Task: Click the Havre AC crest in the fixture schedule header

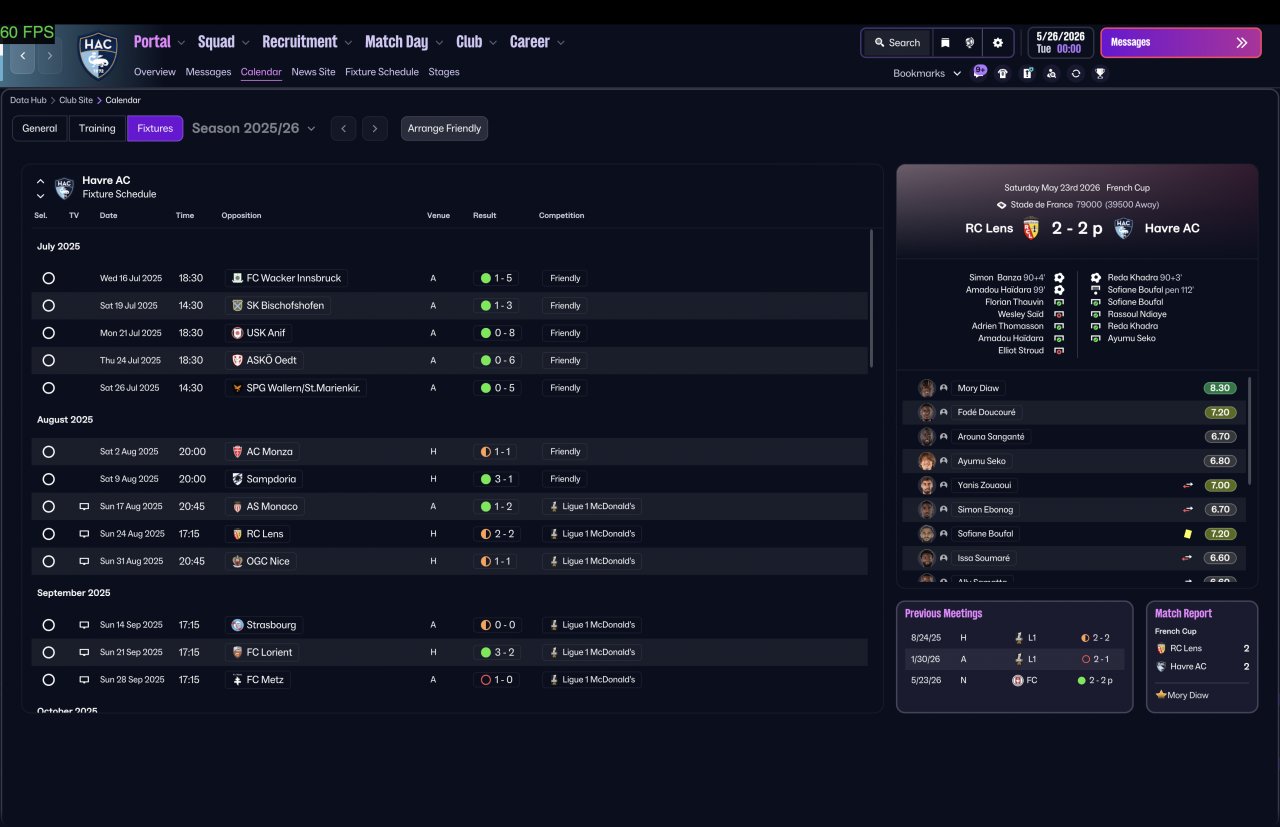Action: pos(64,187)
